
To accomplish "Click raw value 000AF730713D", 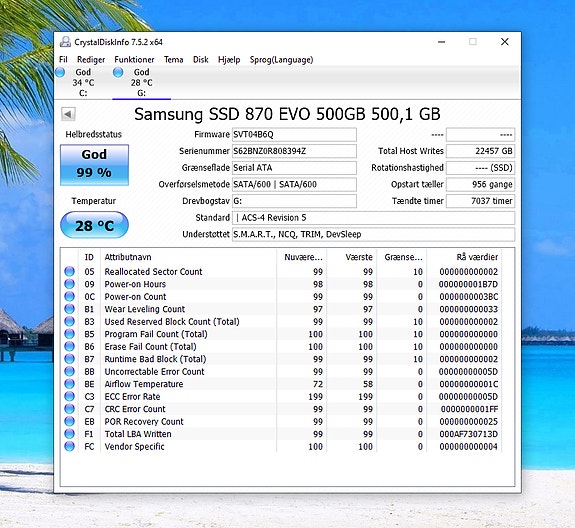I will tap(468, 434).
